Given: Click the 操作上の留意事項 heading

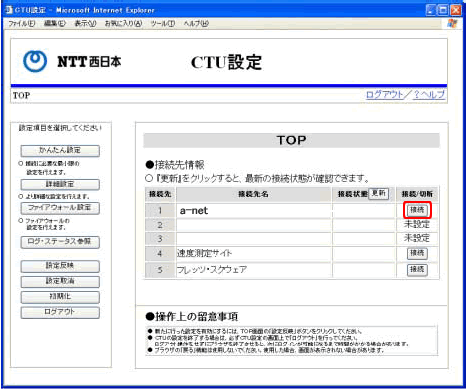Looking at the screenshot, I should (x=192, y=317).
